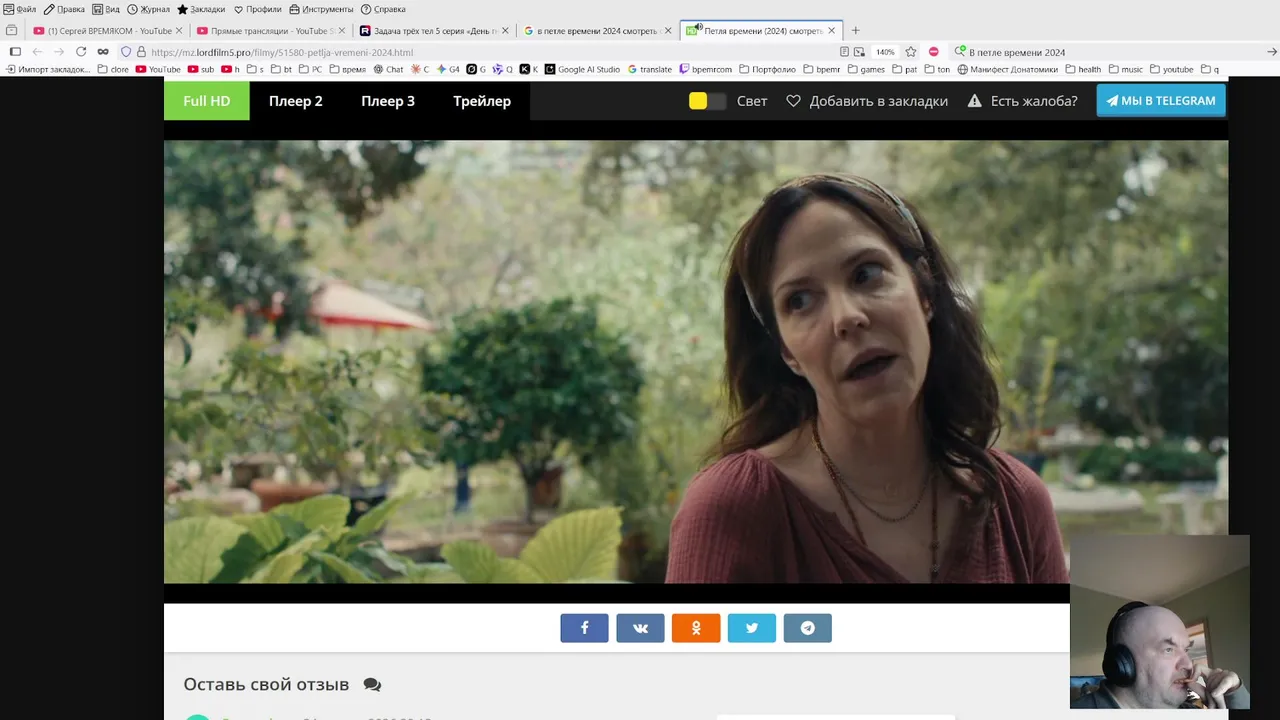Screen dimensions: 1280x720
Task: Click the movie video player frame
Action: click(x=696, y=362)
